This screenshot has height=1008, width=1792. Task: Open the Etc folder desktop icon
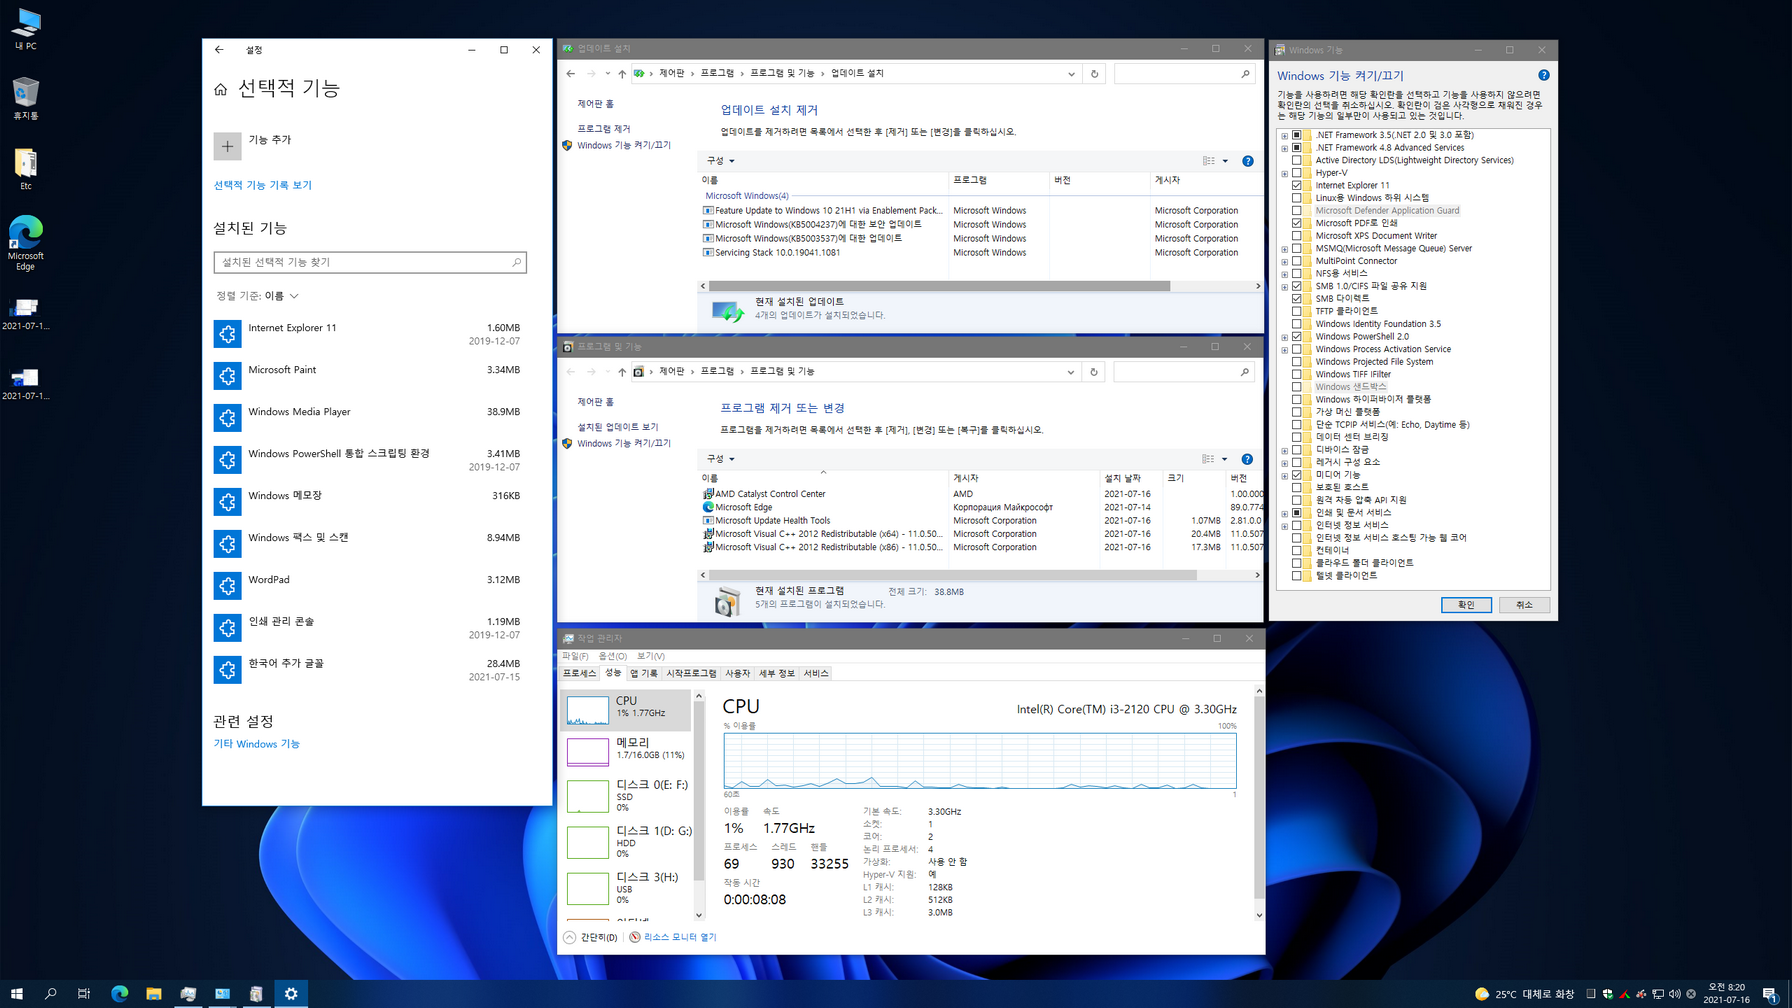pos(25,169)
